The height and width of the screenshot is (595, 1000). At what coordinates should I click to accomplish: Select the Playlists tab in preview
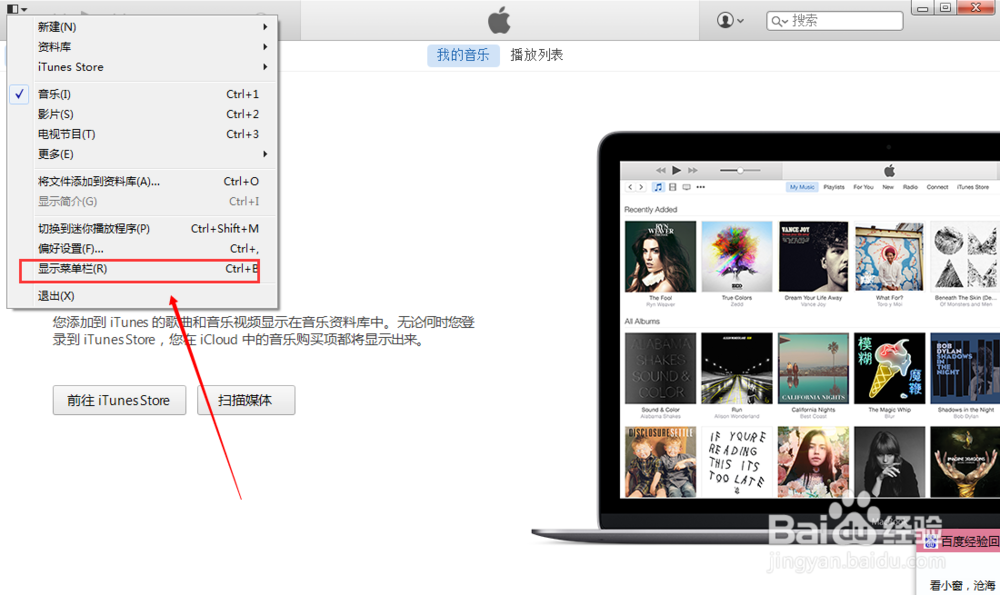click(x=834, y=187)
